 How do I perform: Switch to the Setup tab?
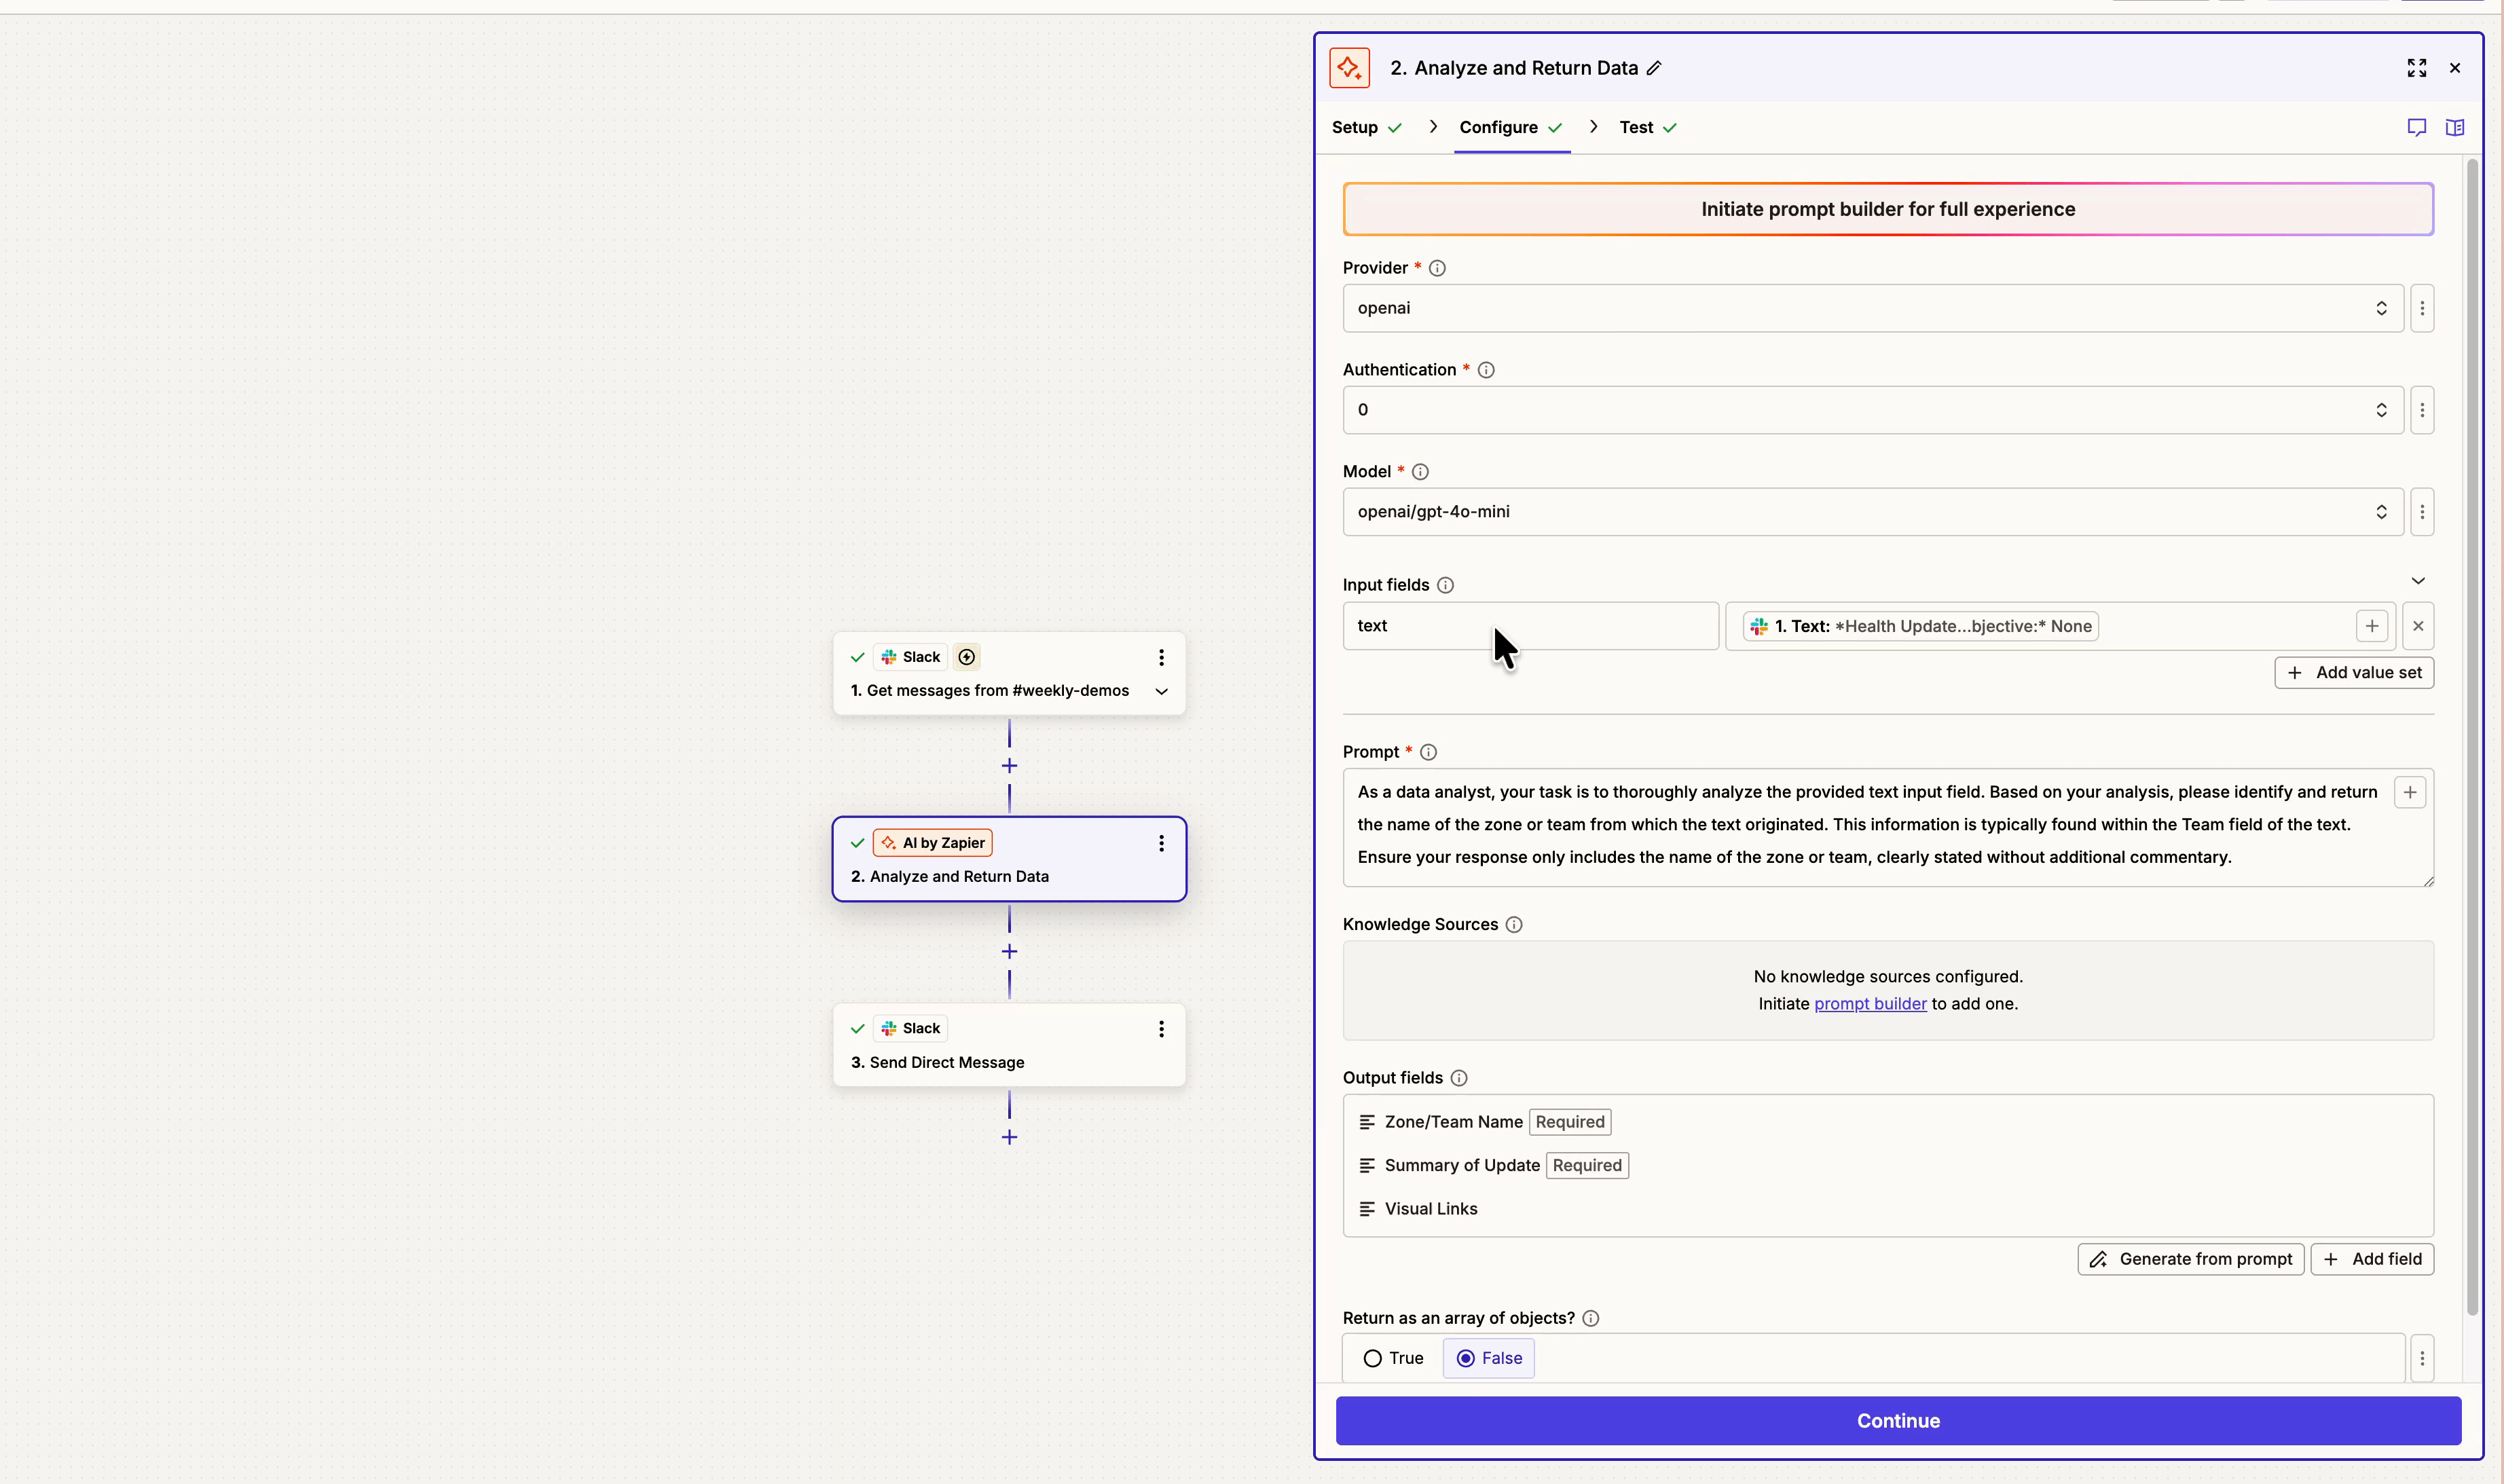point(1355,128)
